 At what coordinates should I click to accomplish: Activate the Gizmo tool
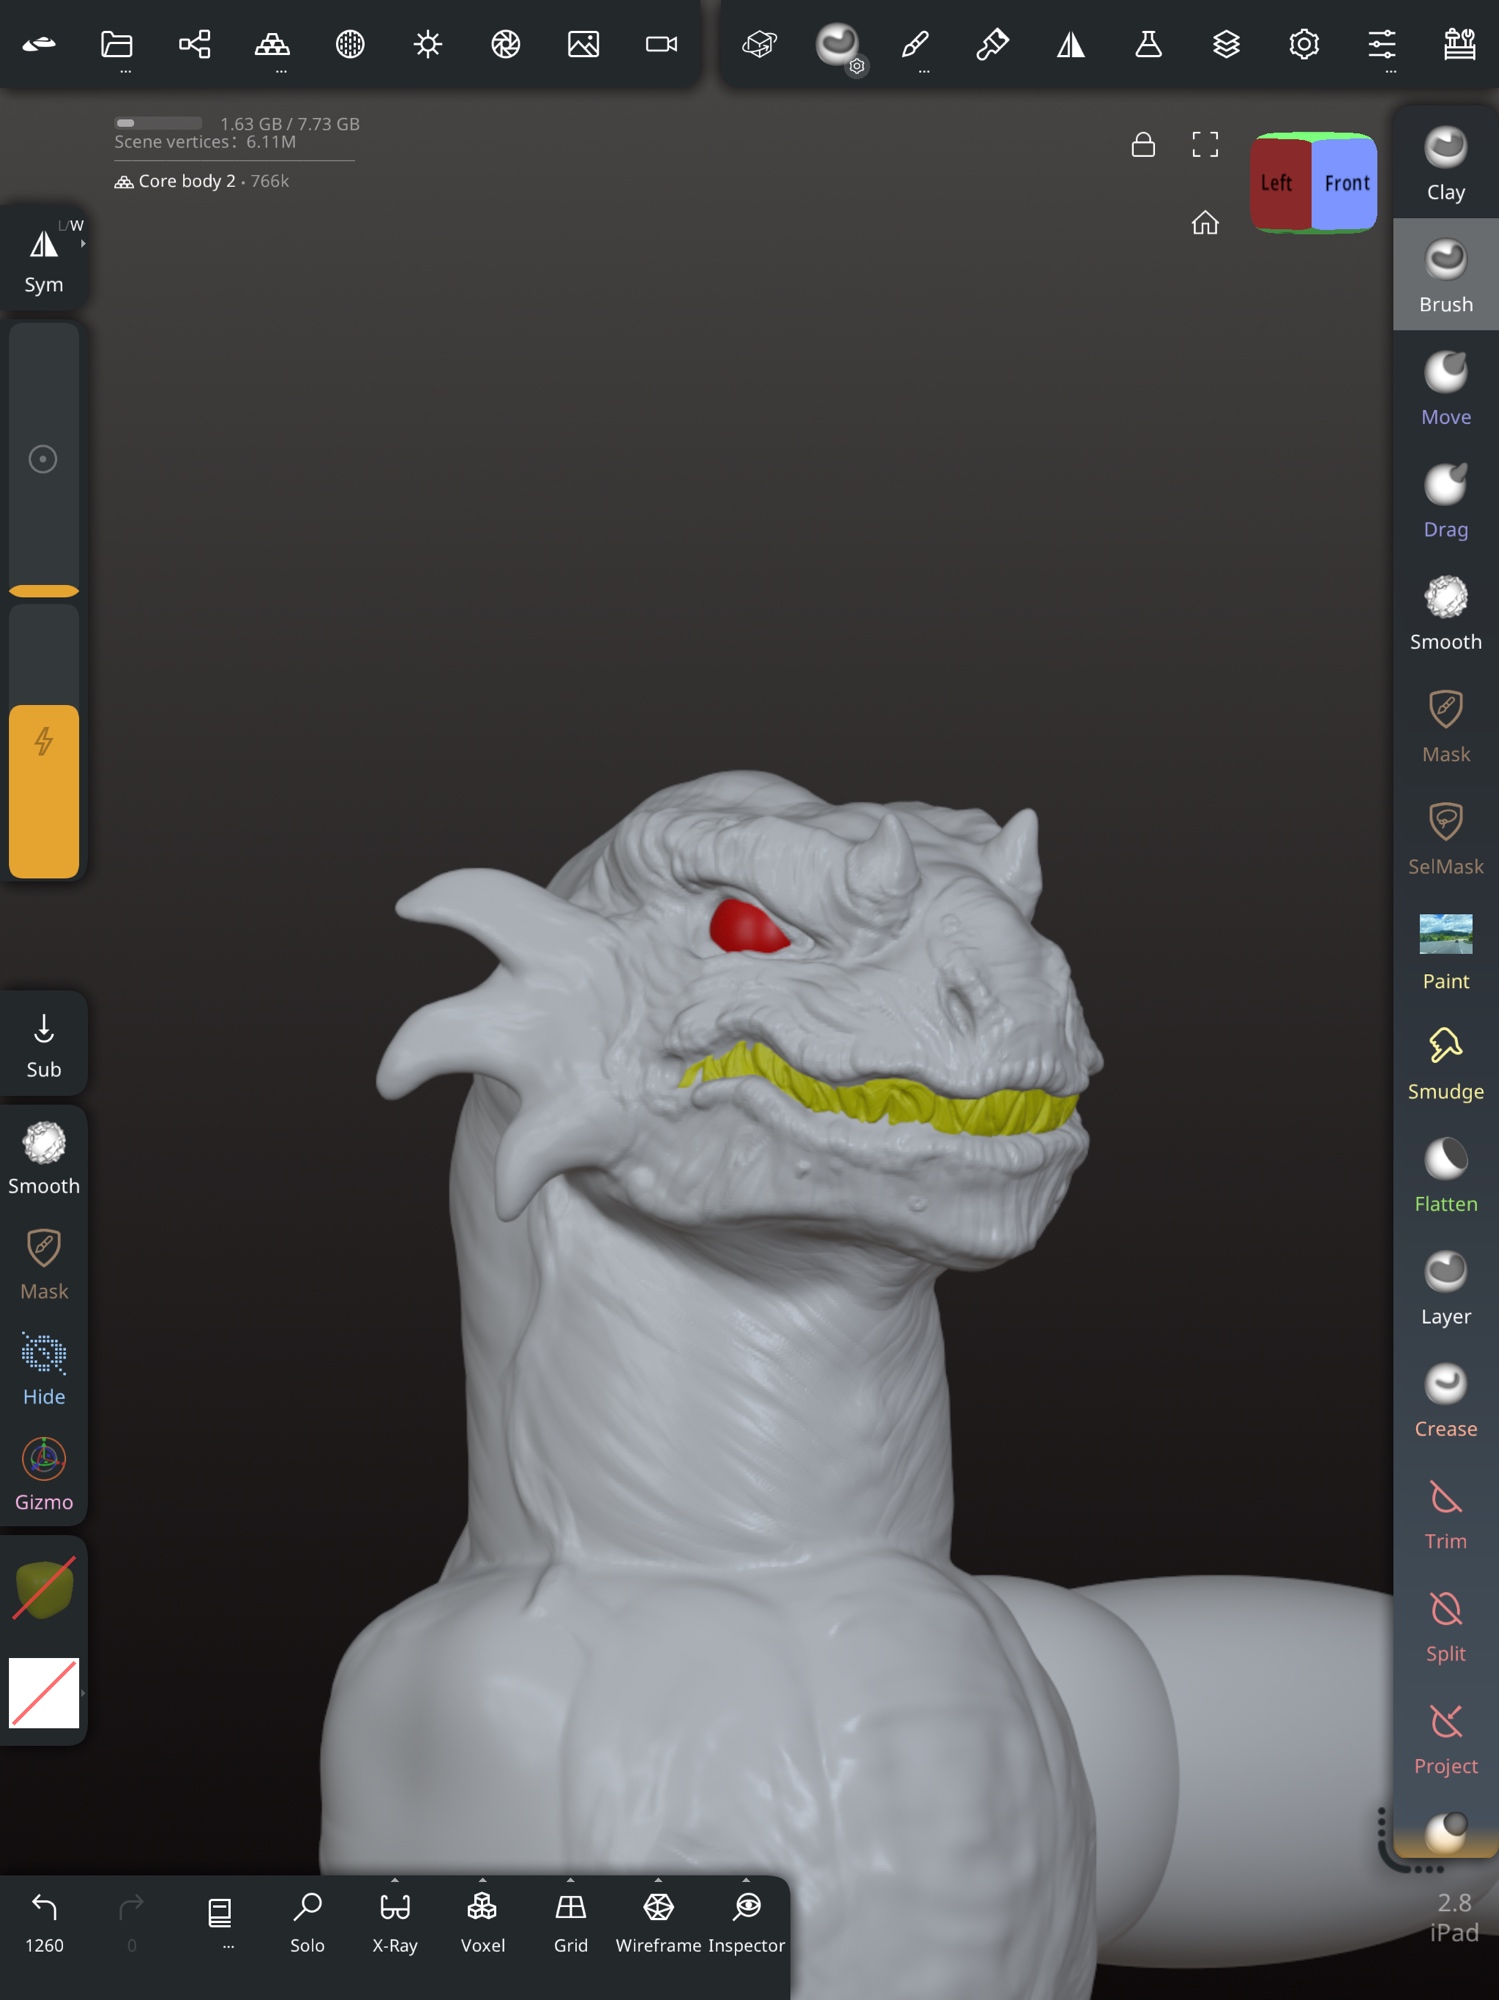tap(44, 1473)
